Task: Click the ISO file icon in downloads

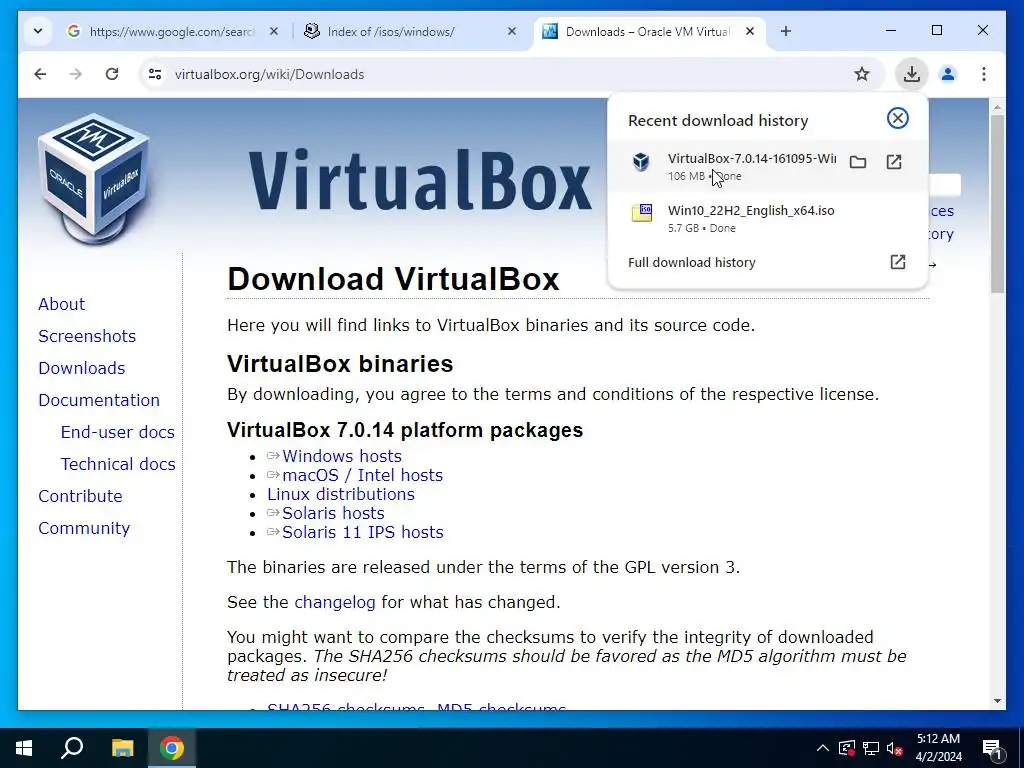Action: pos(642,213)
